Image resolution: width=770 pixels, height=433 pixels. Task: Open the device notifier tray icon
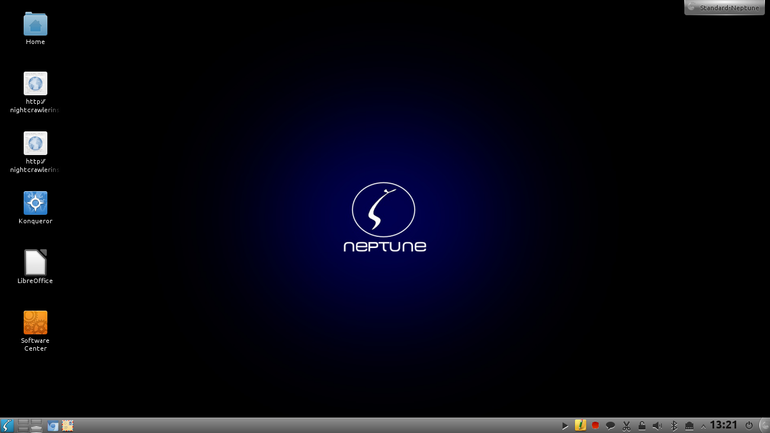point(689,426)
